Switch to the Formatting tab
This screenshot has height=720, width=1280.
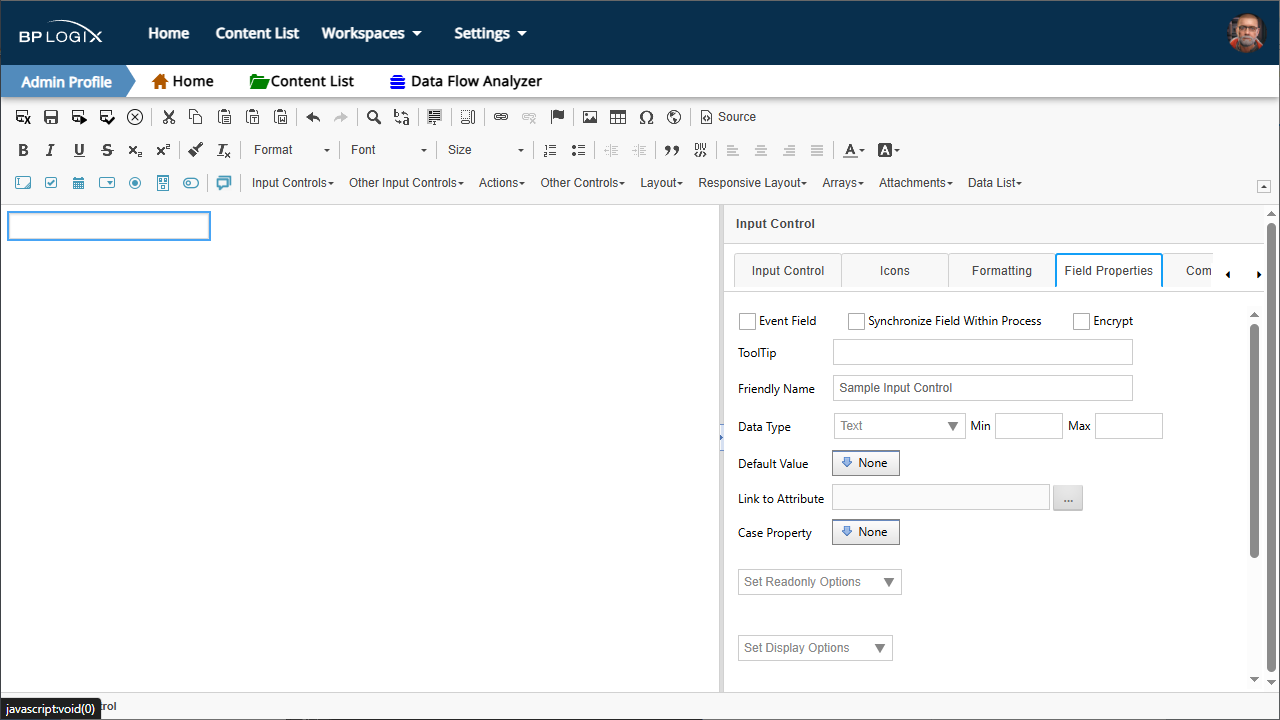(1002, 271)
